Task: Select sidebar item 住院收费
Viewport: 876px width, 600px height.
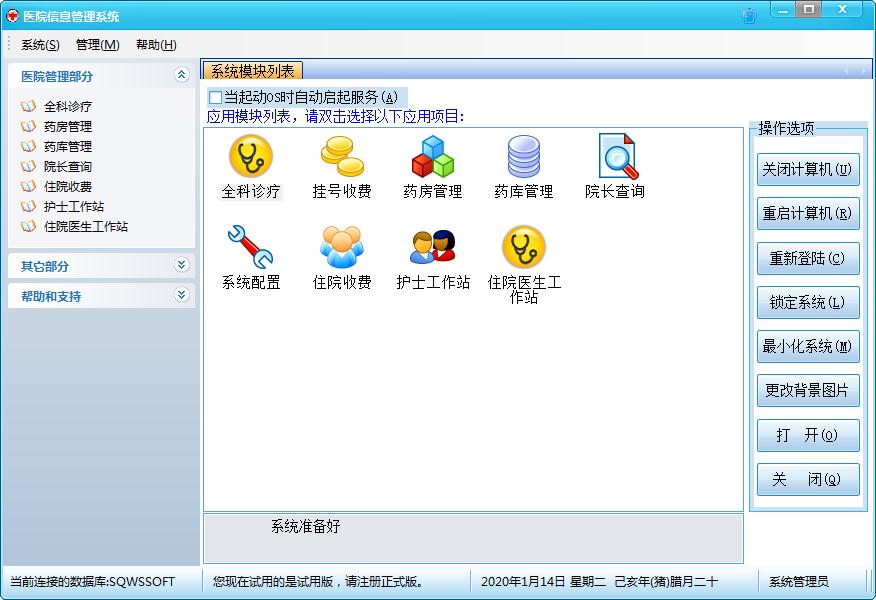Action: click(x=68, y=187)
